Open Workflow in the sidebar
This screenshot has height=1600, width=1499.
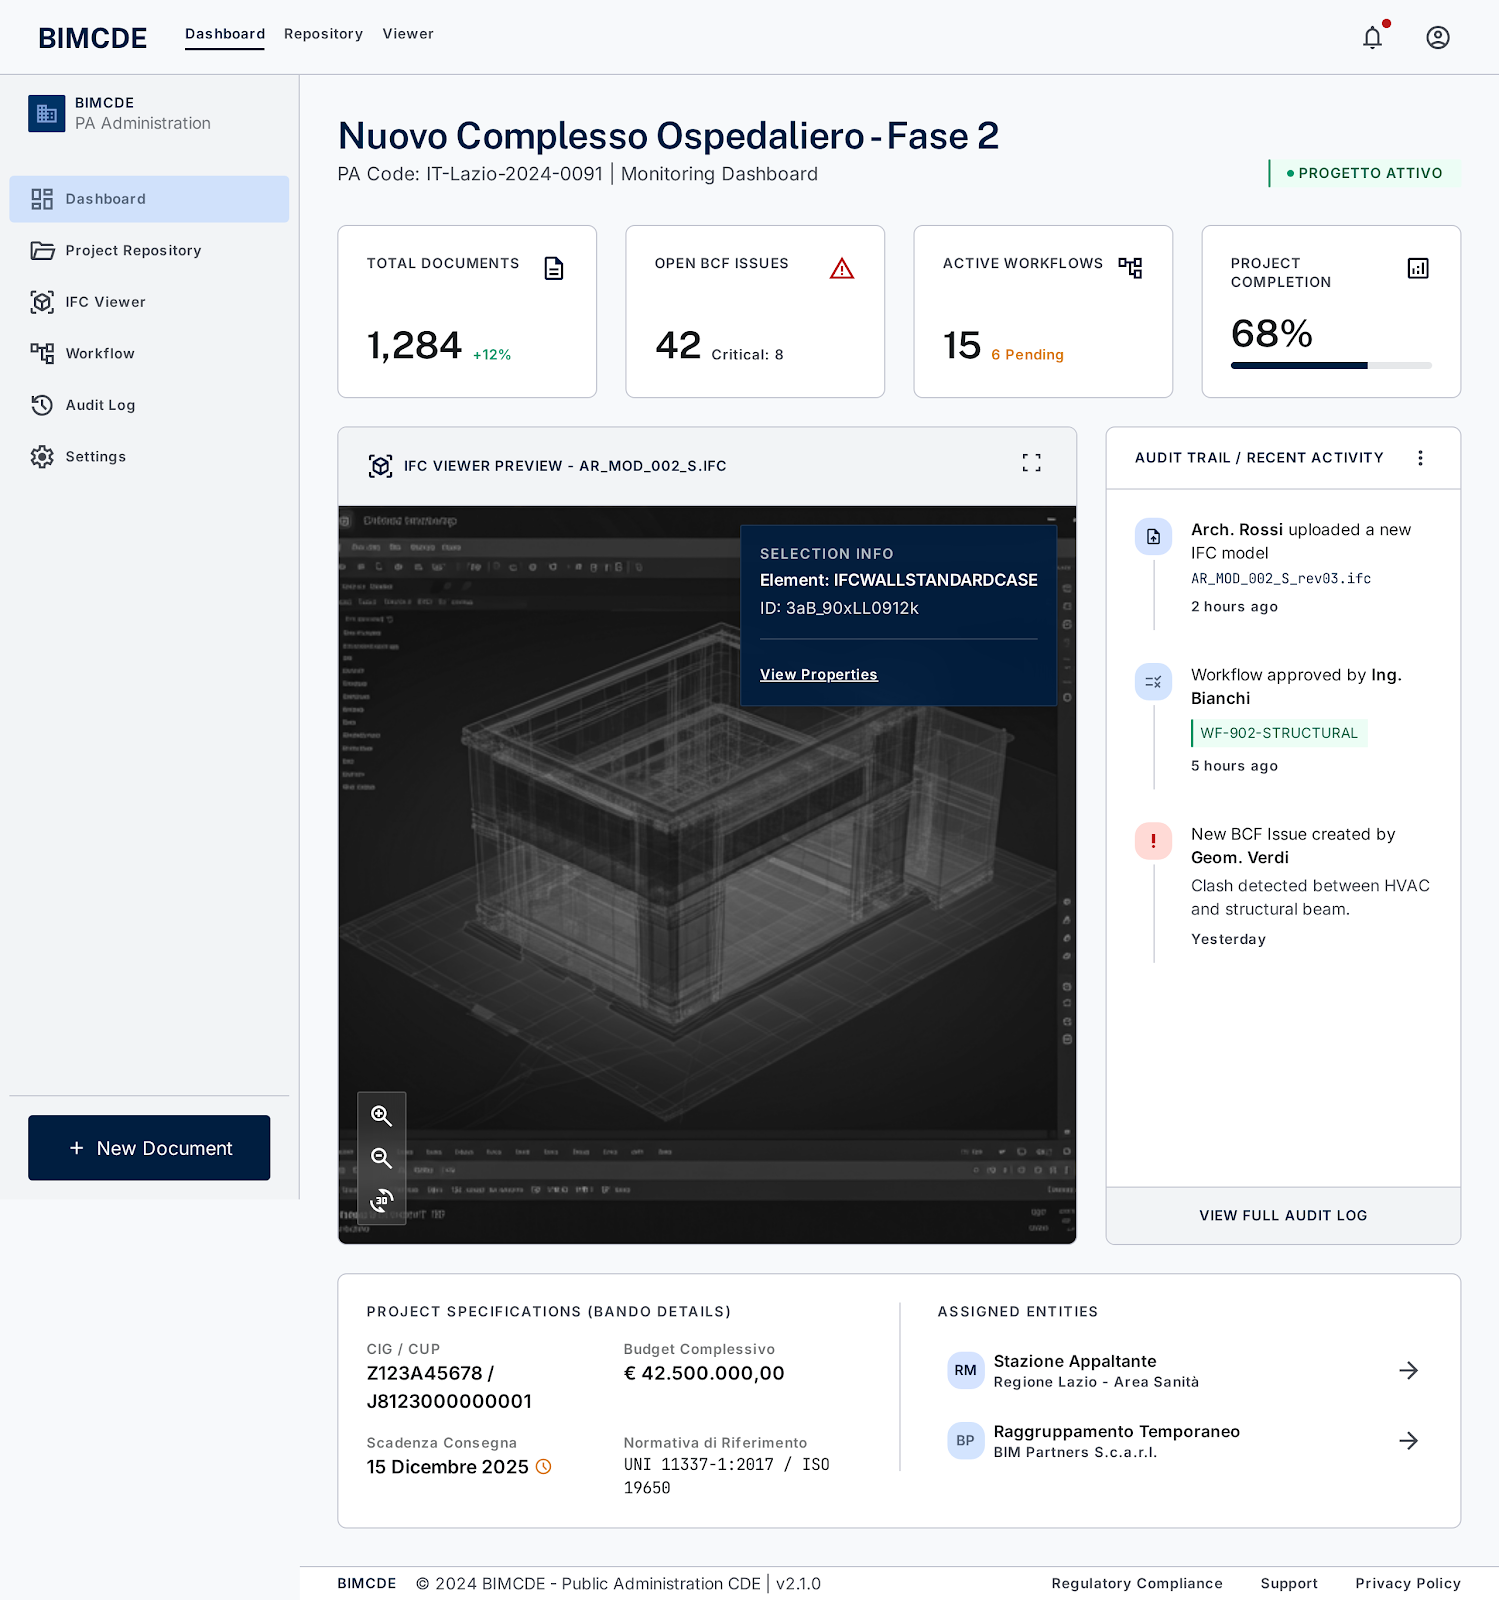click(x=149, y=353)
